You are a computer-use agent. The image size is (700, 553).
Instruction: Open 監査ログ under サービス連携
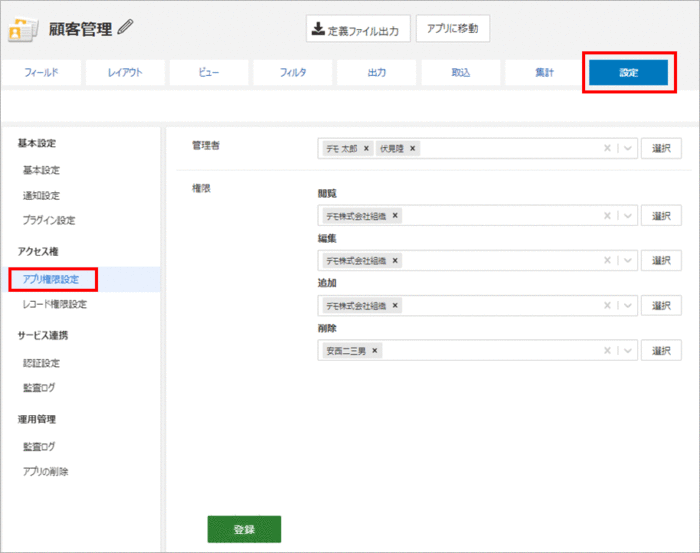point(39,387)
